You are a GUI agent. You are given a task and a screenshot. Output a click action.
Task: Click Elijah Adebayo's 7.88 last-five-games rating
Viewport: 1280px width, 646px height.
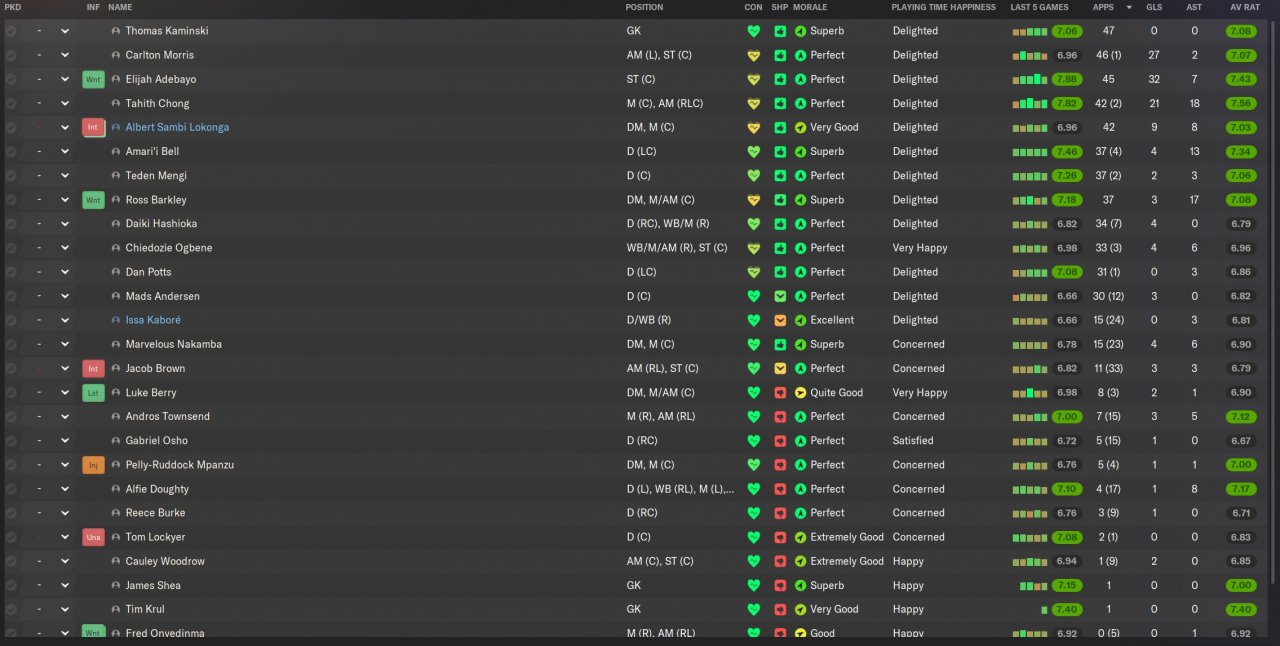click(1067, 79)
